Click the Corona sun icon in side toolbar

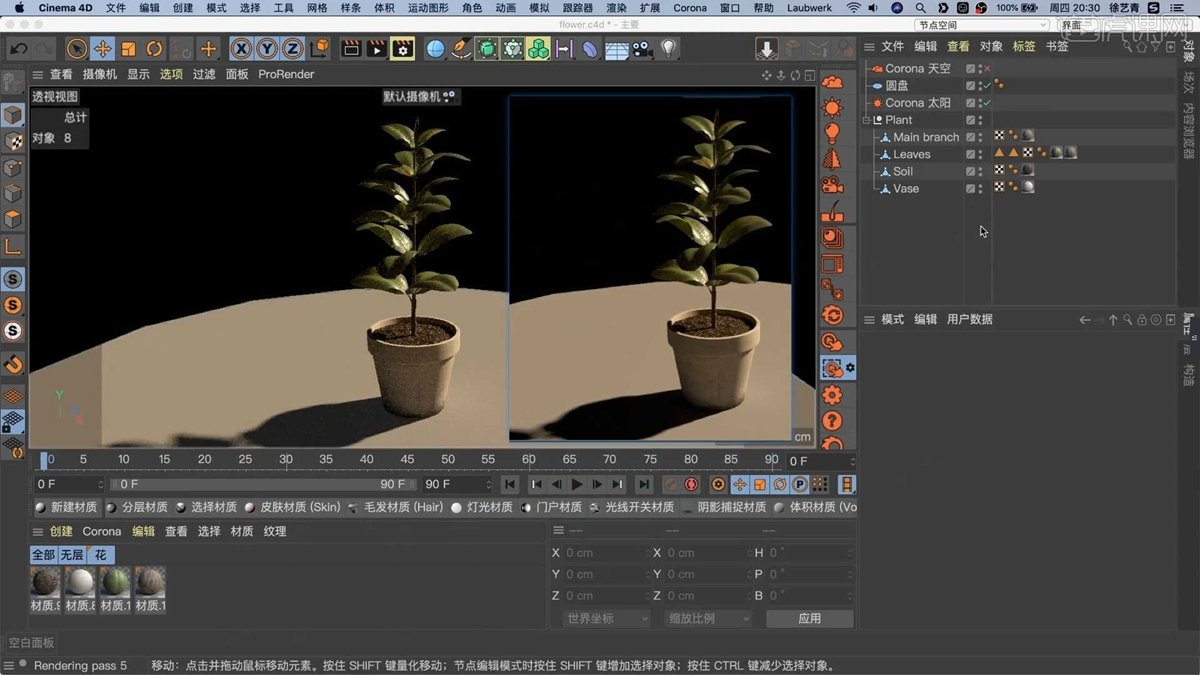pos(832,107)
